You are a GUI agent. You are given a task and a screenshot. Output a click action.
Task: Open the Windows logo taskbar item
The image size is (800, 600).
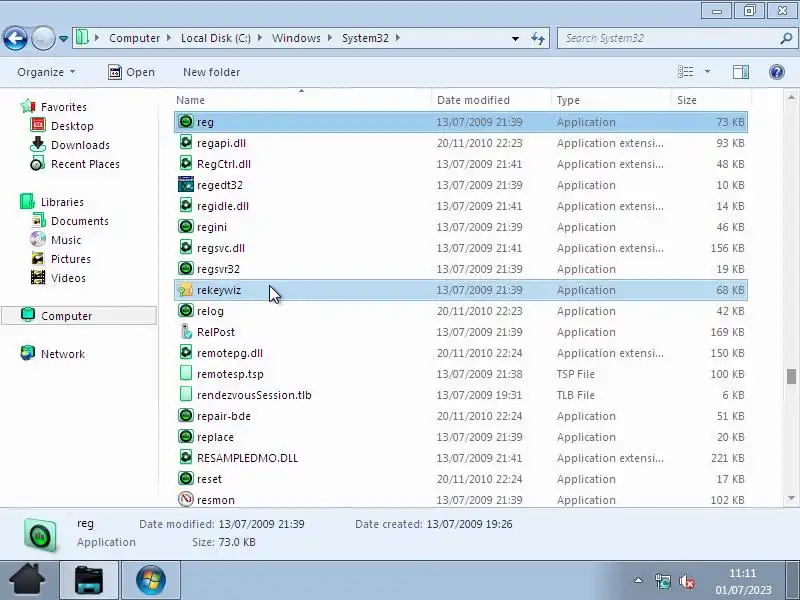tap(151, 580)
